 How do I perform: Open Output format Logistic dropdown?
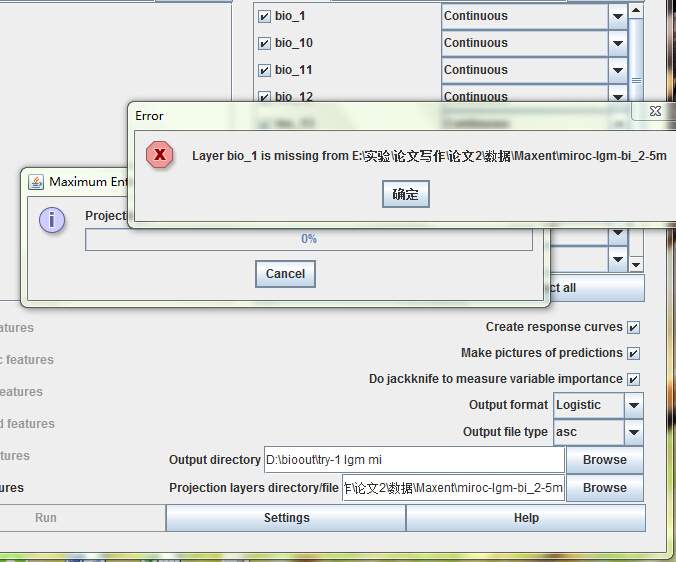633,405
